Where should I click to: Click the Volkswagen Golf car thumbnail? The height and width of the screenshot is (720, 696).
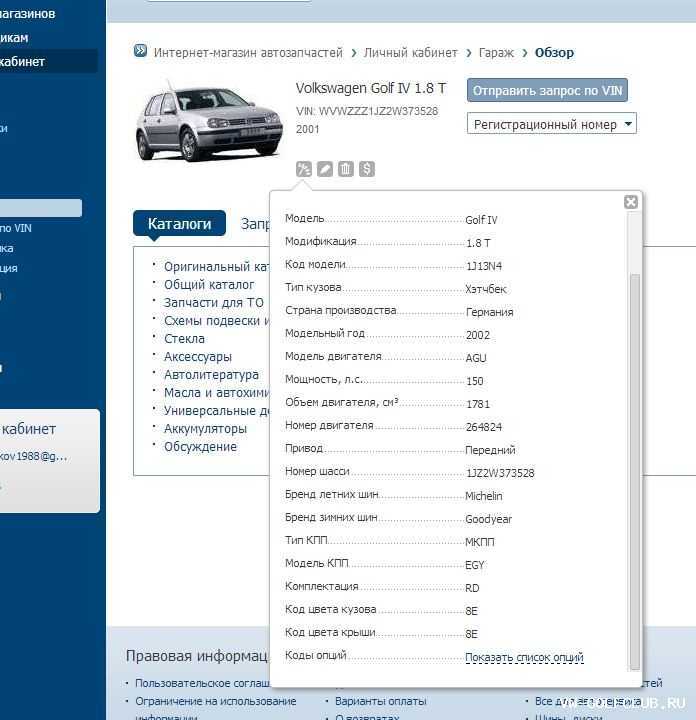209,121
